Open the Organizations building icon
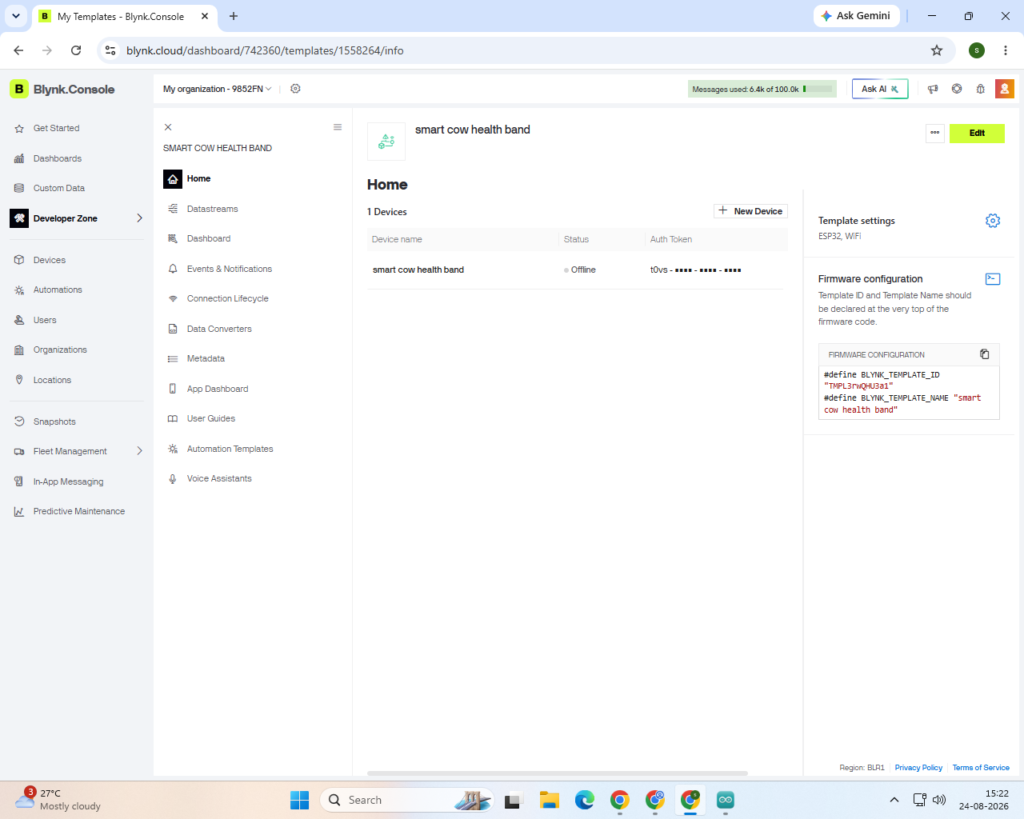 click(x=19, y=350)
